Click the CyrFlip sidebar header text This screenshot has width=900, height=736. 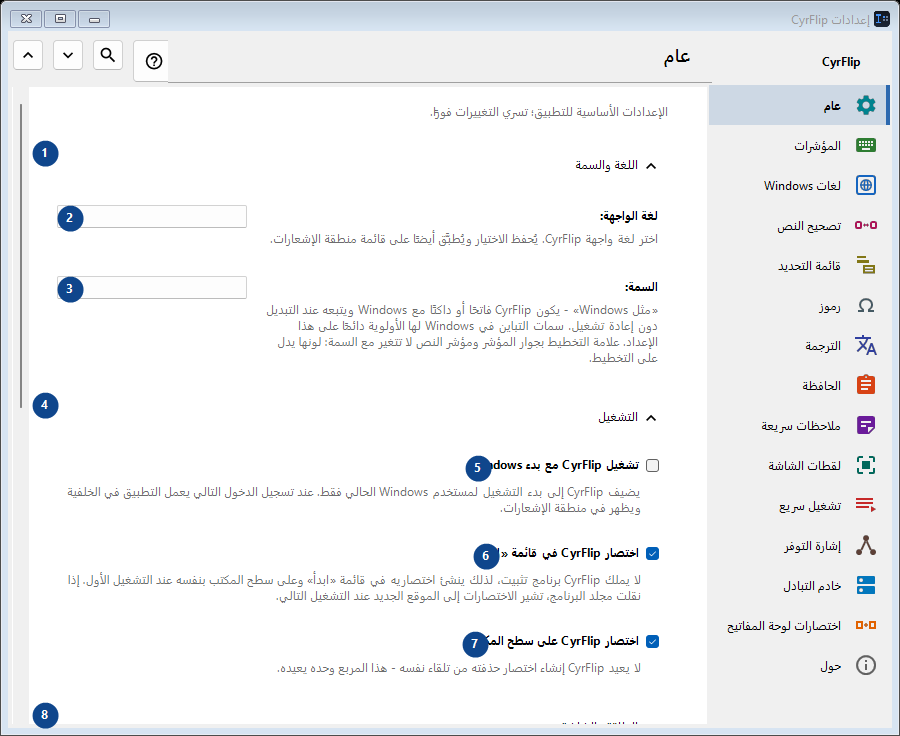841,62
